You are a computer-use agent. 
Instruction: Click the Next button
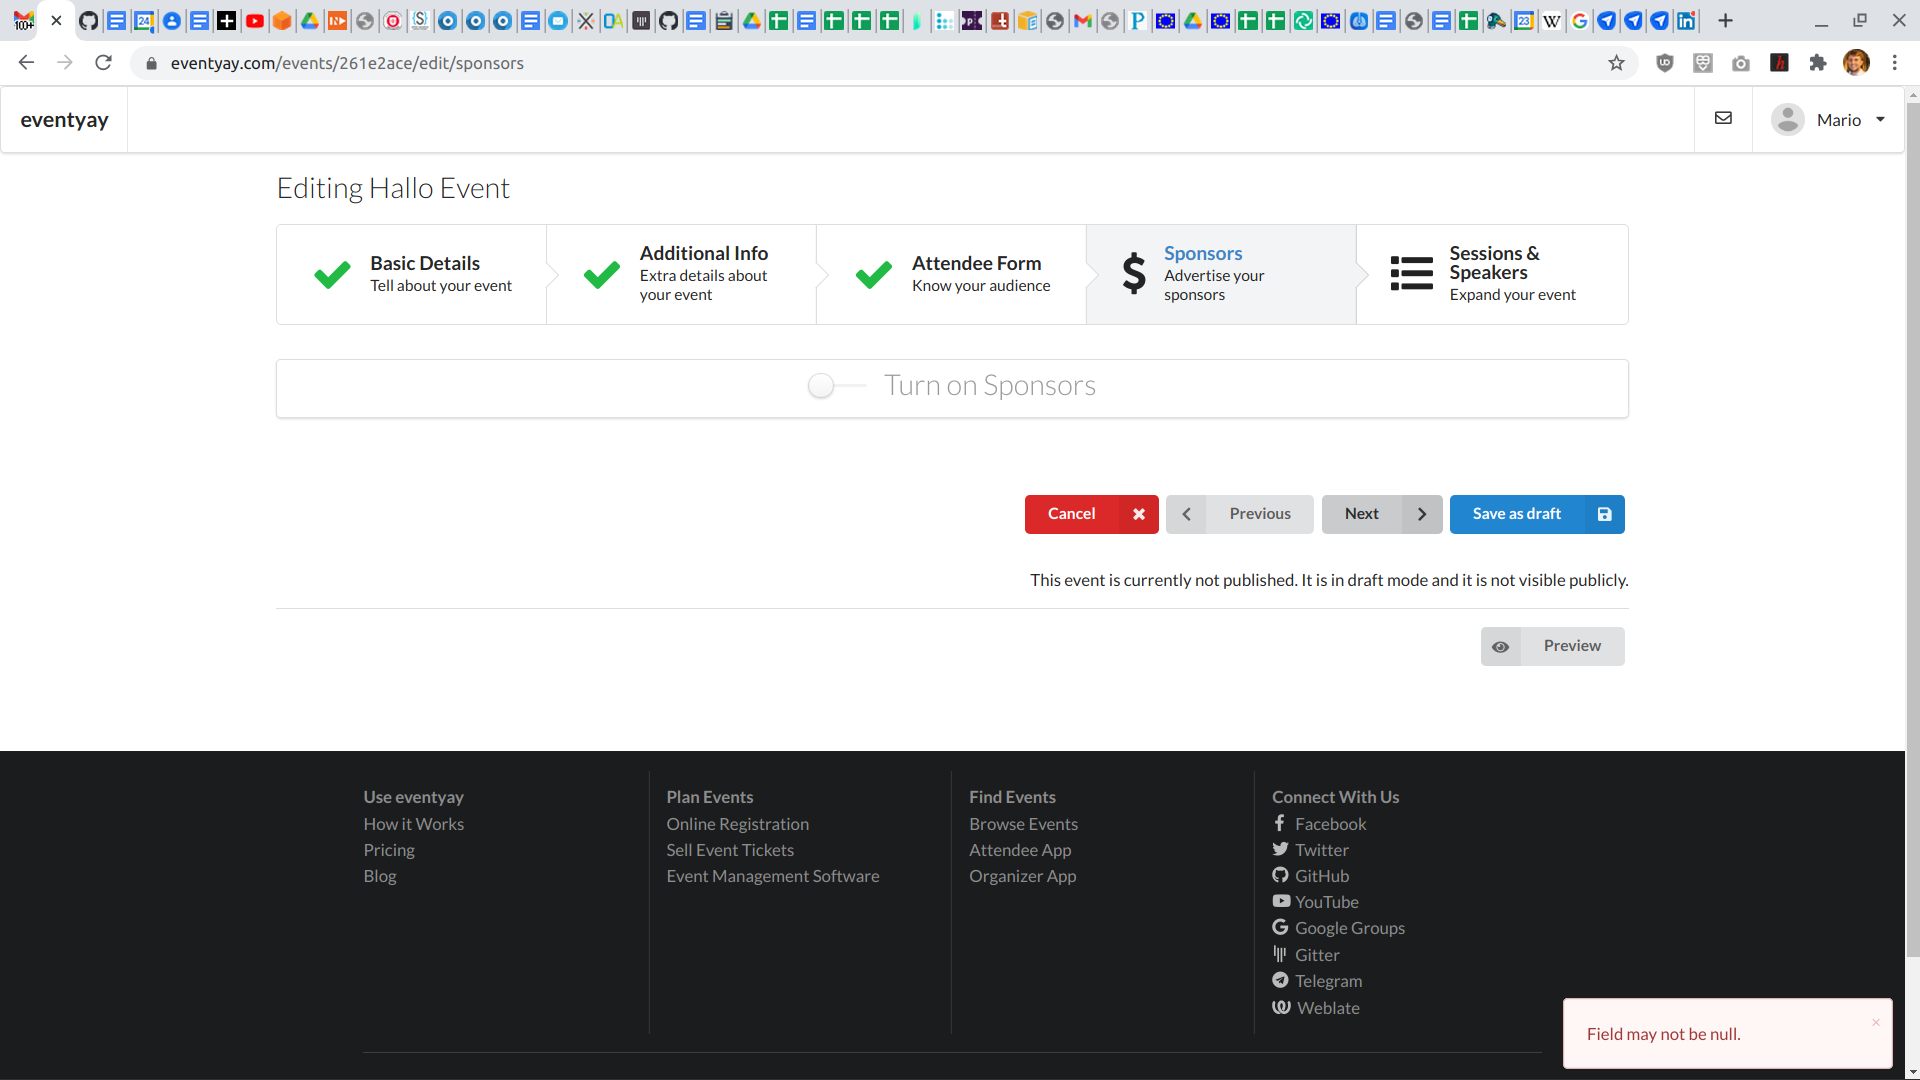pyautogui.click(x=1362, y=513)
